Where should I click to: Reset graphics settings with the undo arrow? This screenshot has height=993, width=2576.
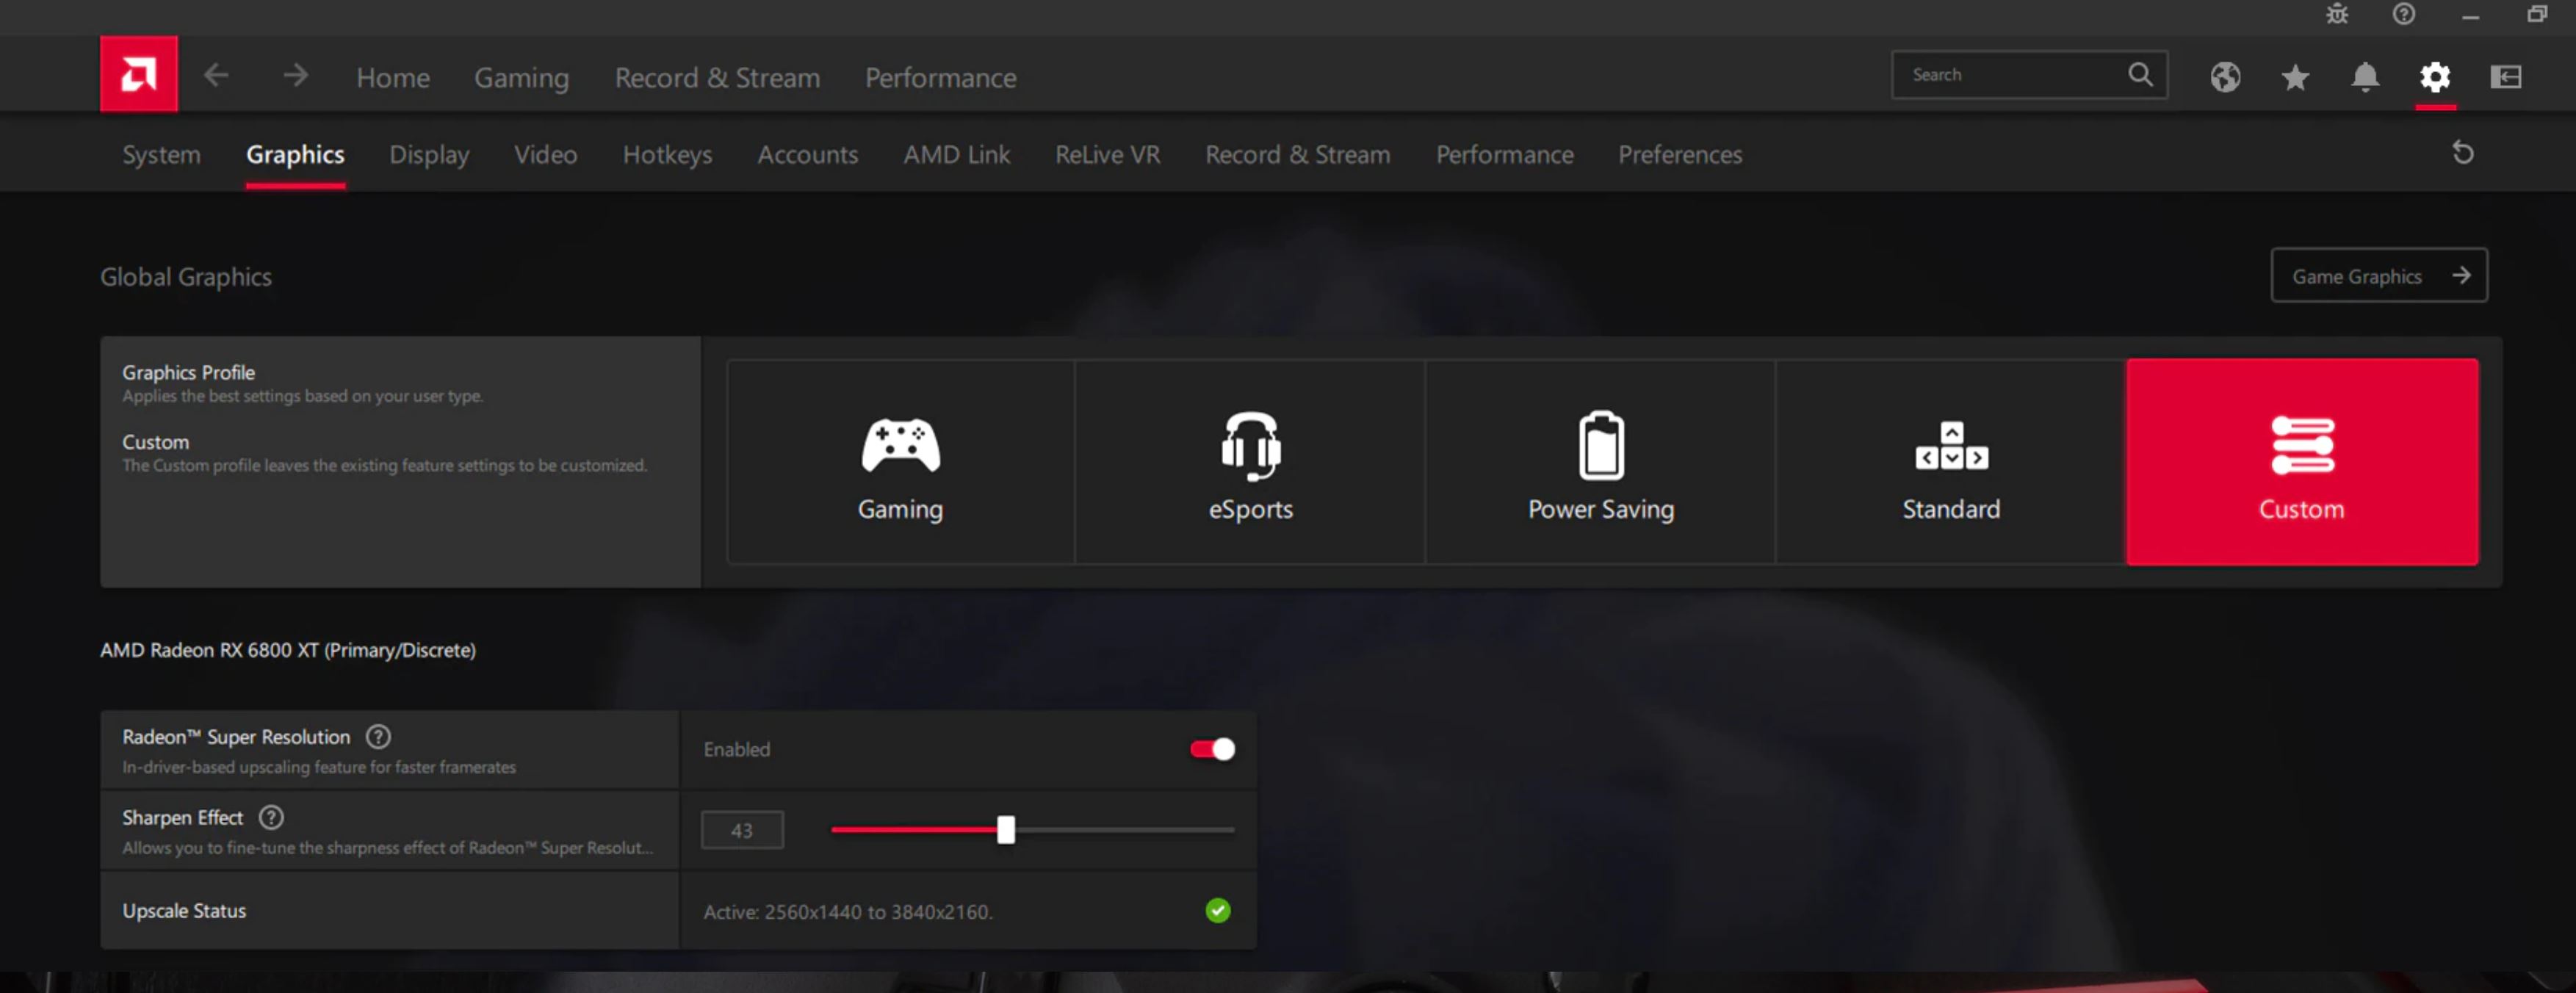[x=2463, y=153]
